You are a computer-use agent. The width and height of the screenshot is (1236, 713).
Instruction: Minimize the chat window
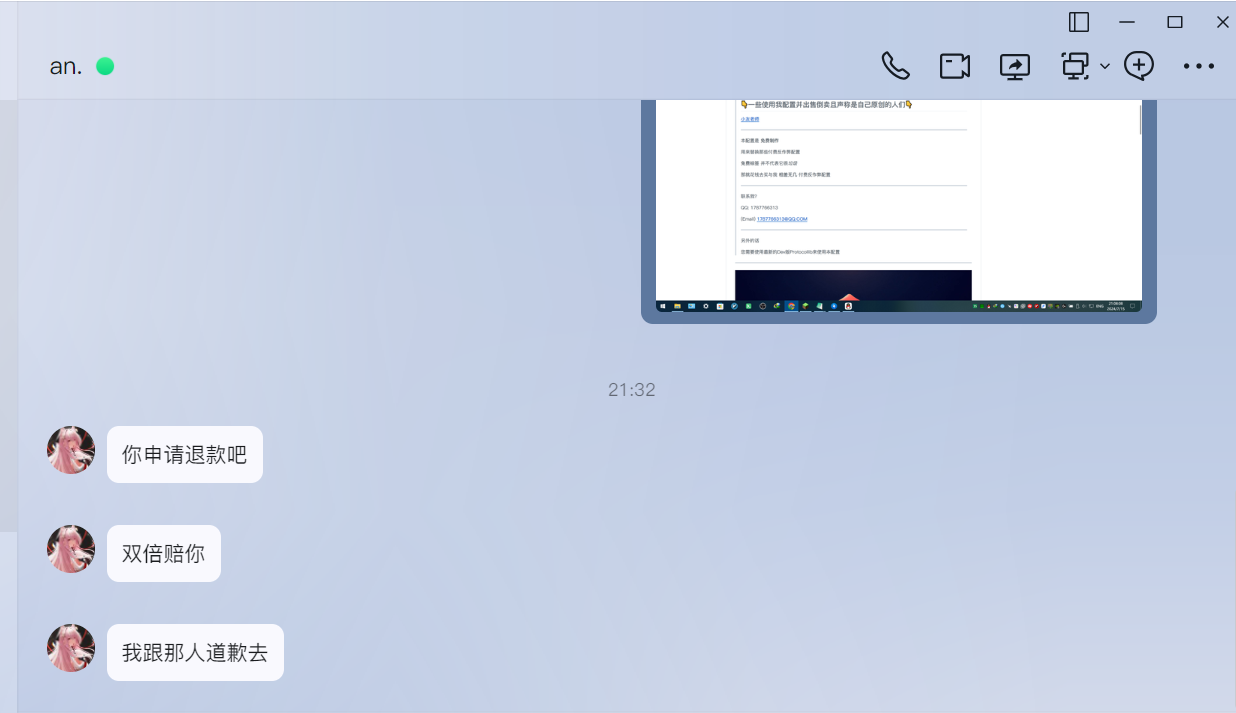[x=1127, y=22]
